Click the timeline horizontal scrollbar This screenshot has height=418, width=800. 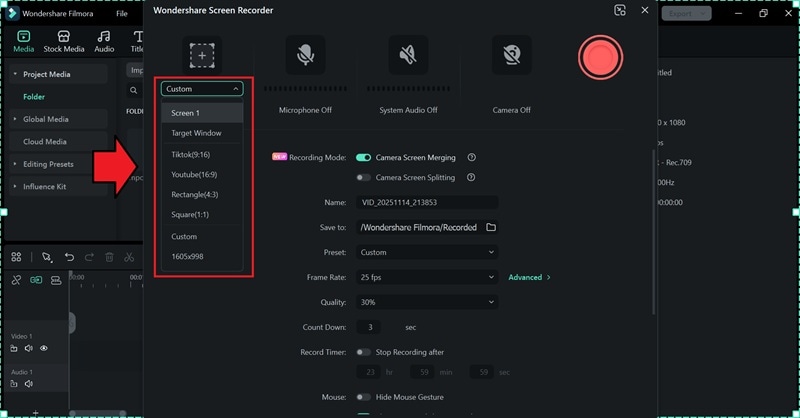click(x=97, y=413)
